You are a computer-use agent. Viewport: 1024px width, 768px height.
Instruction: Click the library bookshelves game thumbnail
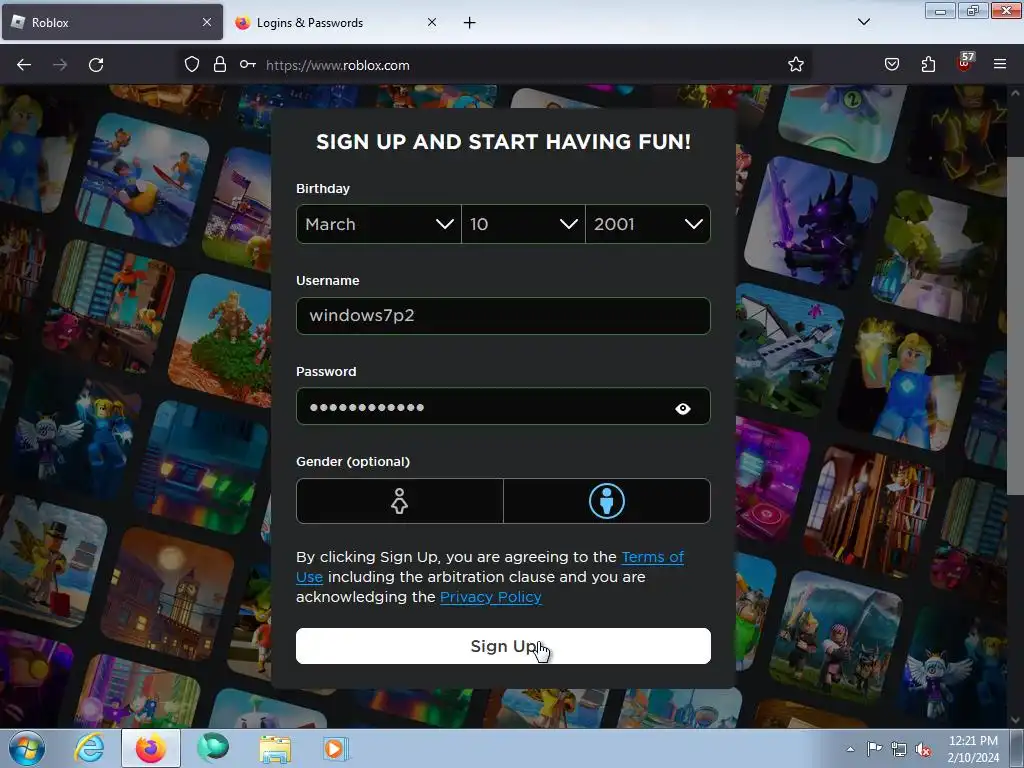869,511
